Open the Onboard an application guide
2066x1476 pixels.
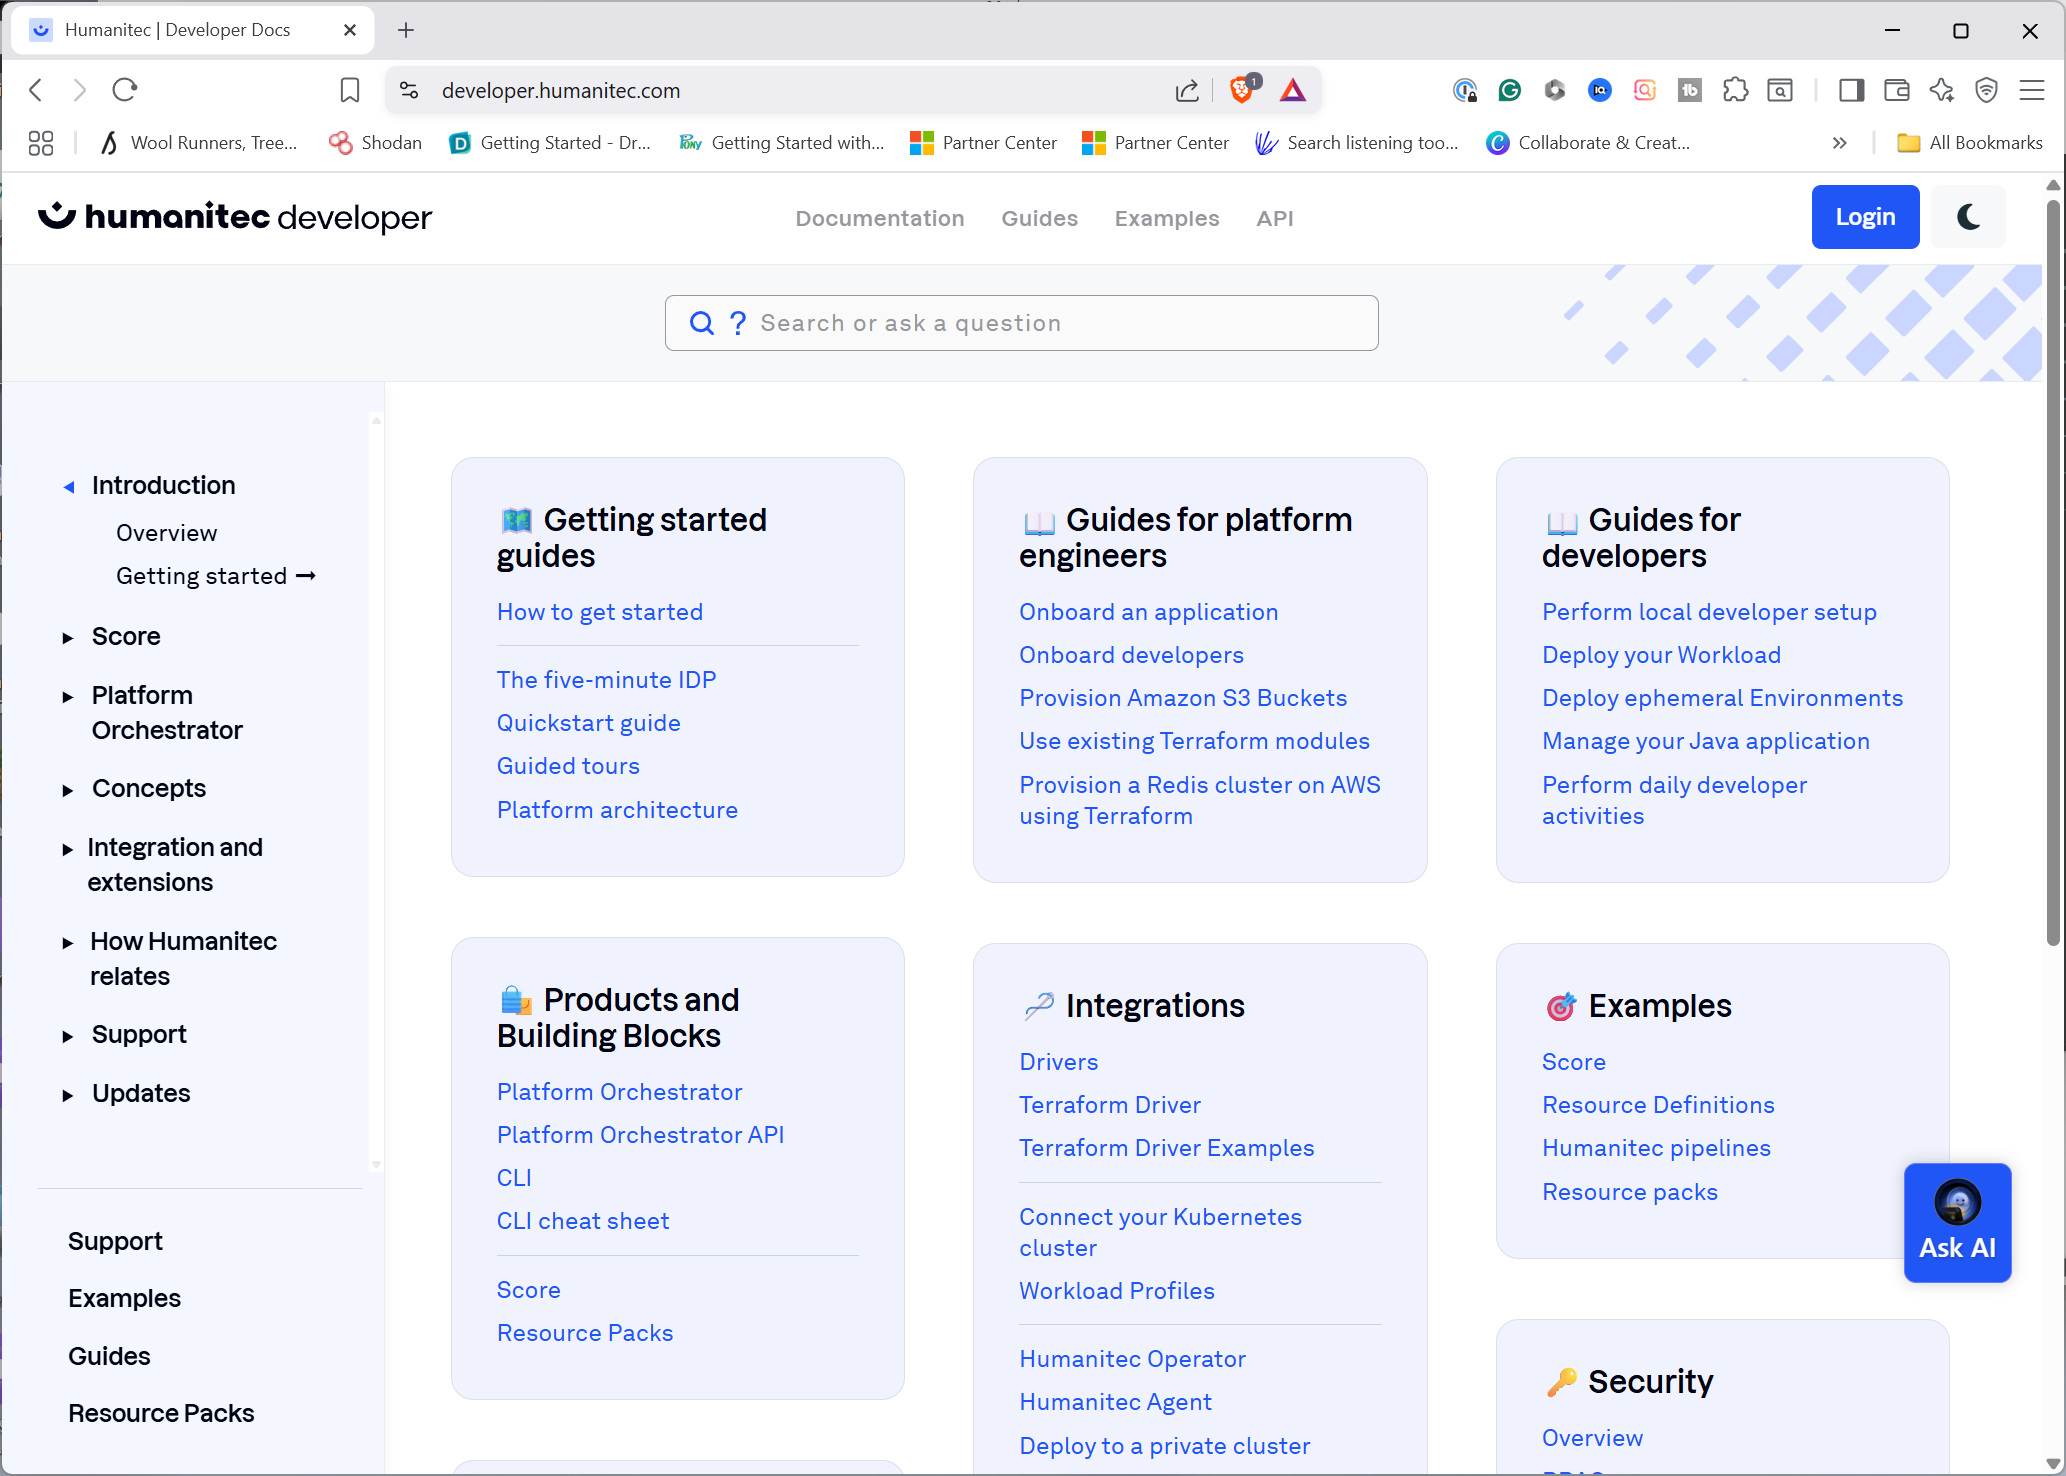[x=1149, y=612]
